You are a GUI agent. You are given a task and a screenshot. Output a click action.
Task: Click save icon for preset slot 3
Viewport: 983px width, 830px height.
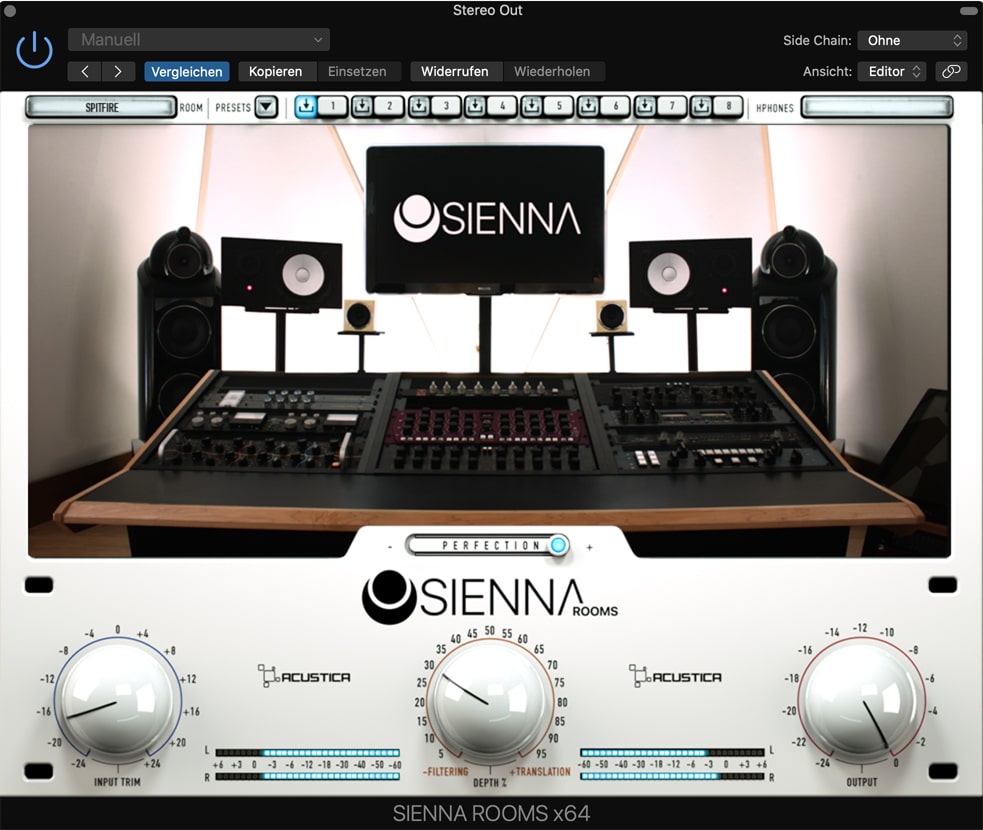pyautogui.click(x=419, y=107)
